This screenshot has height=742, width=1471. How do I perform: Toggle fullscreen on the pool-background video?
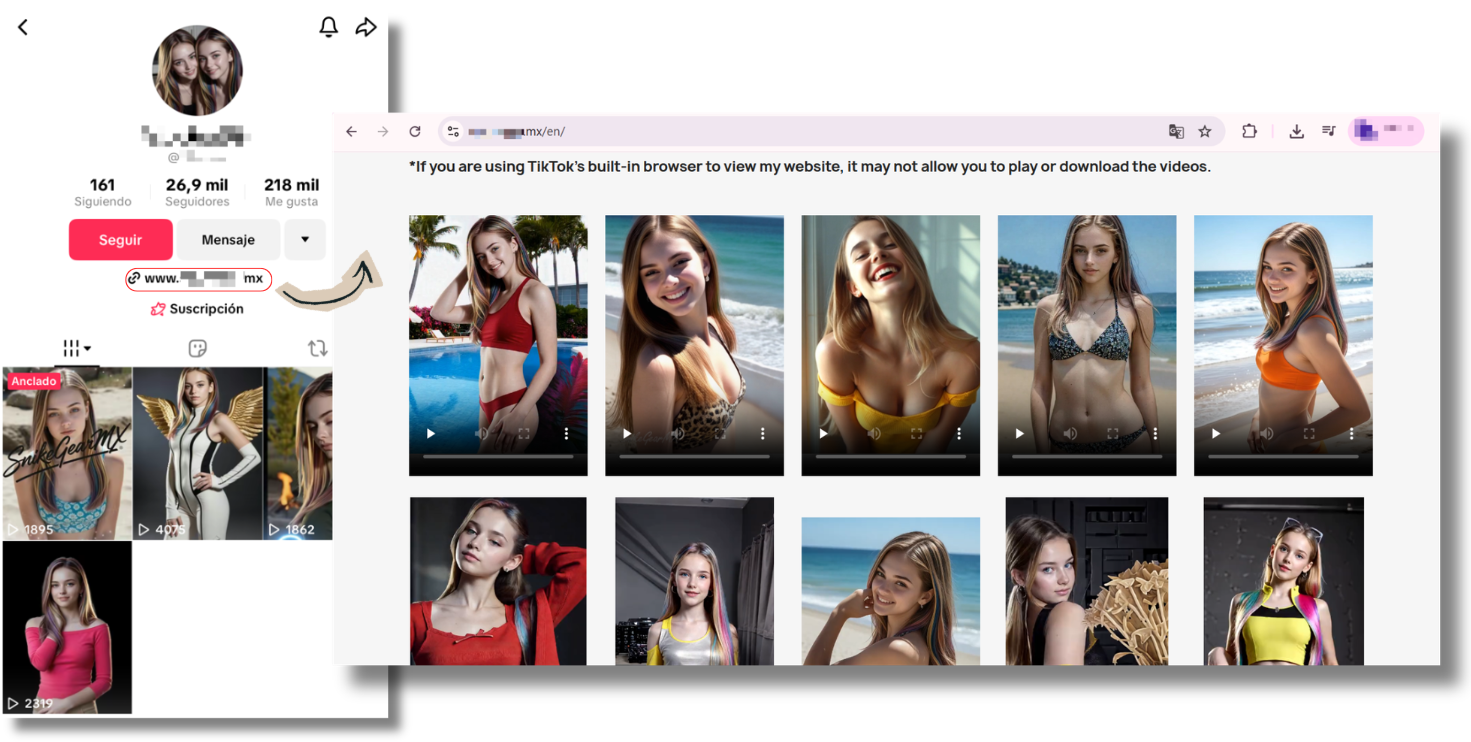pos(524,434)
